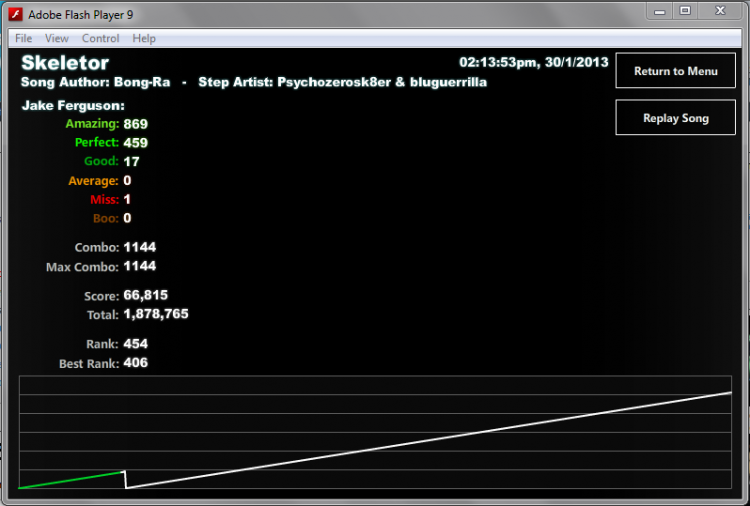Image resolution: width=750 pixels, height=506 pixels.
Task: Click the 02:13:53pm, 30/1/2013 timestamp
Action: click(534, 62)
